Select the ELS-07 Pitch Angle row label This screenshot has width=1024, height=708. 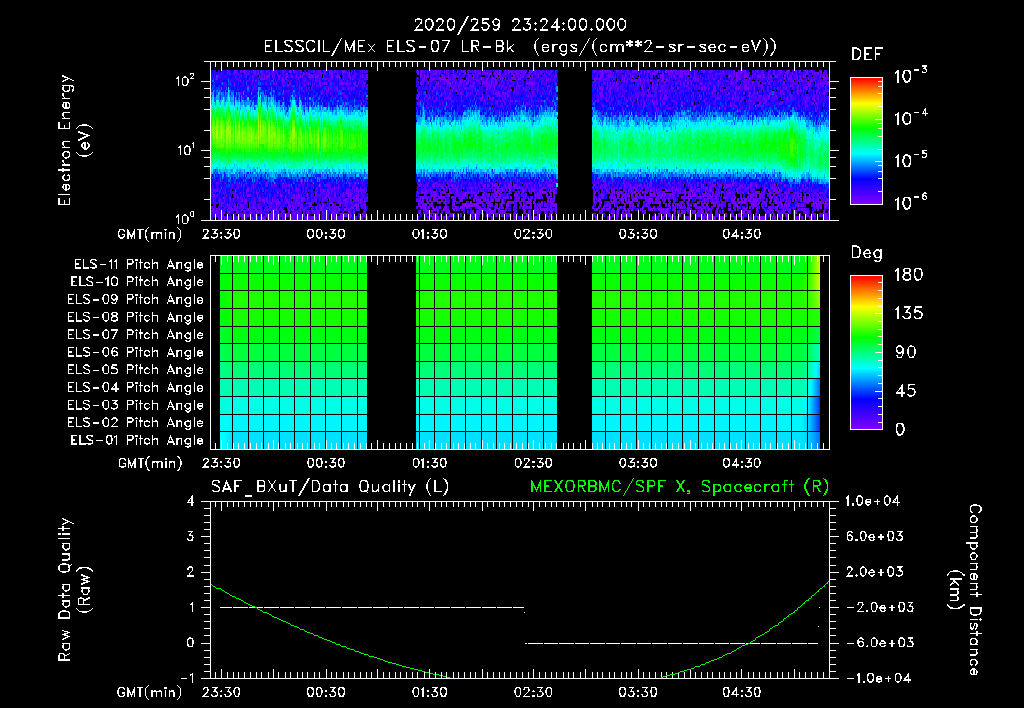point(135,334)
